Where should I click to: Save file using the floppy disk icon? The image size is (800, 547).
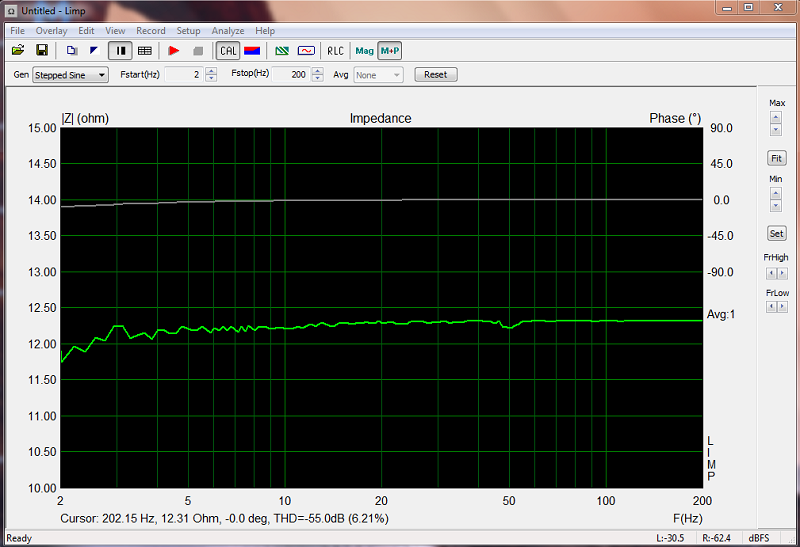(42, 50)
